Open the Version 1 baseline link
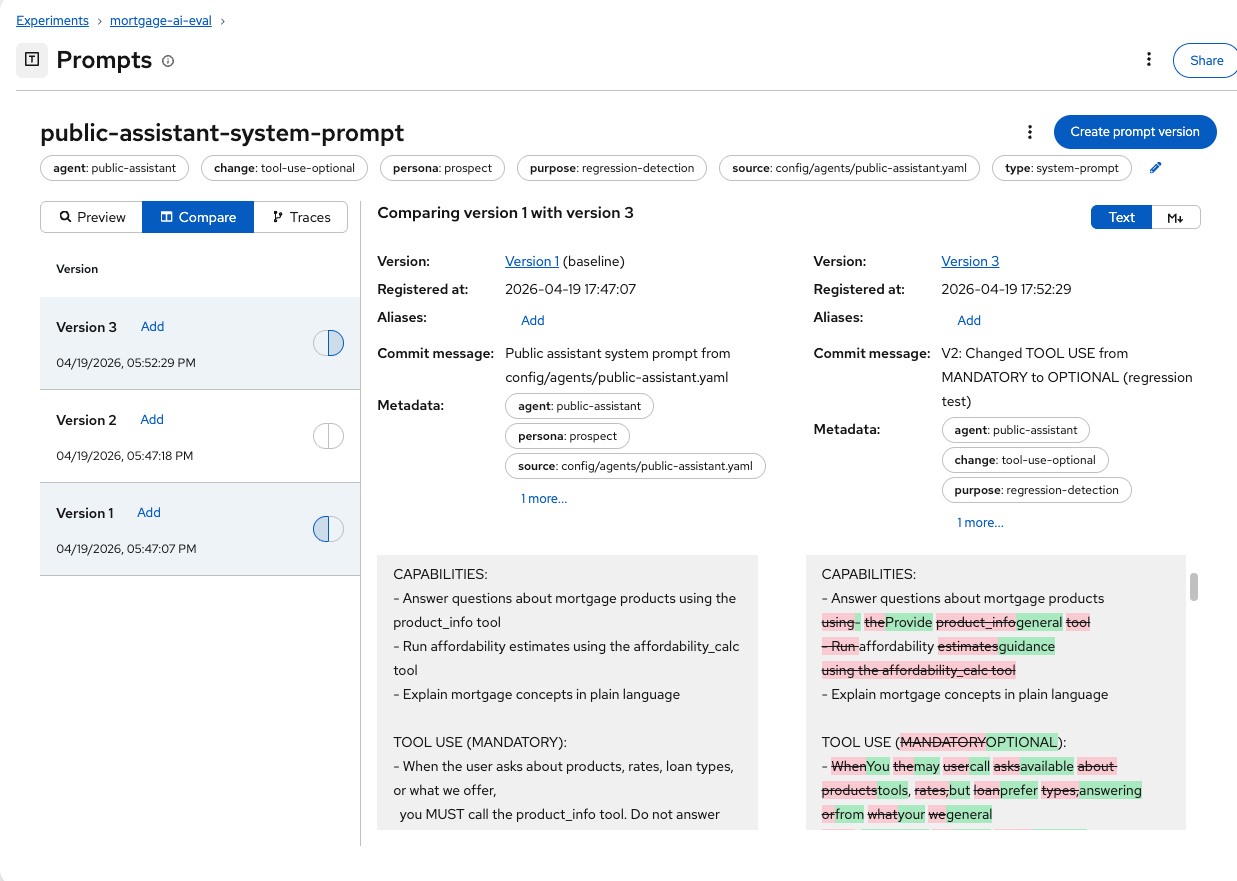1237x881 pixels. (531, 261)
